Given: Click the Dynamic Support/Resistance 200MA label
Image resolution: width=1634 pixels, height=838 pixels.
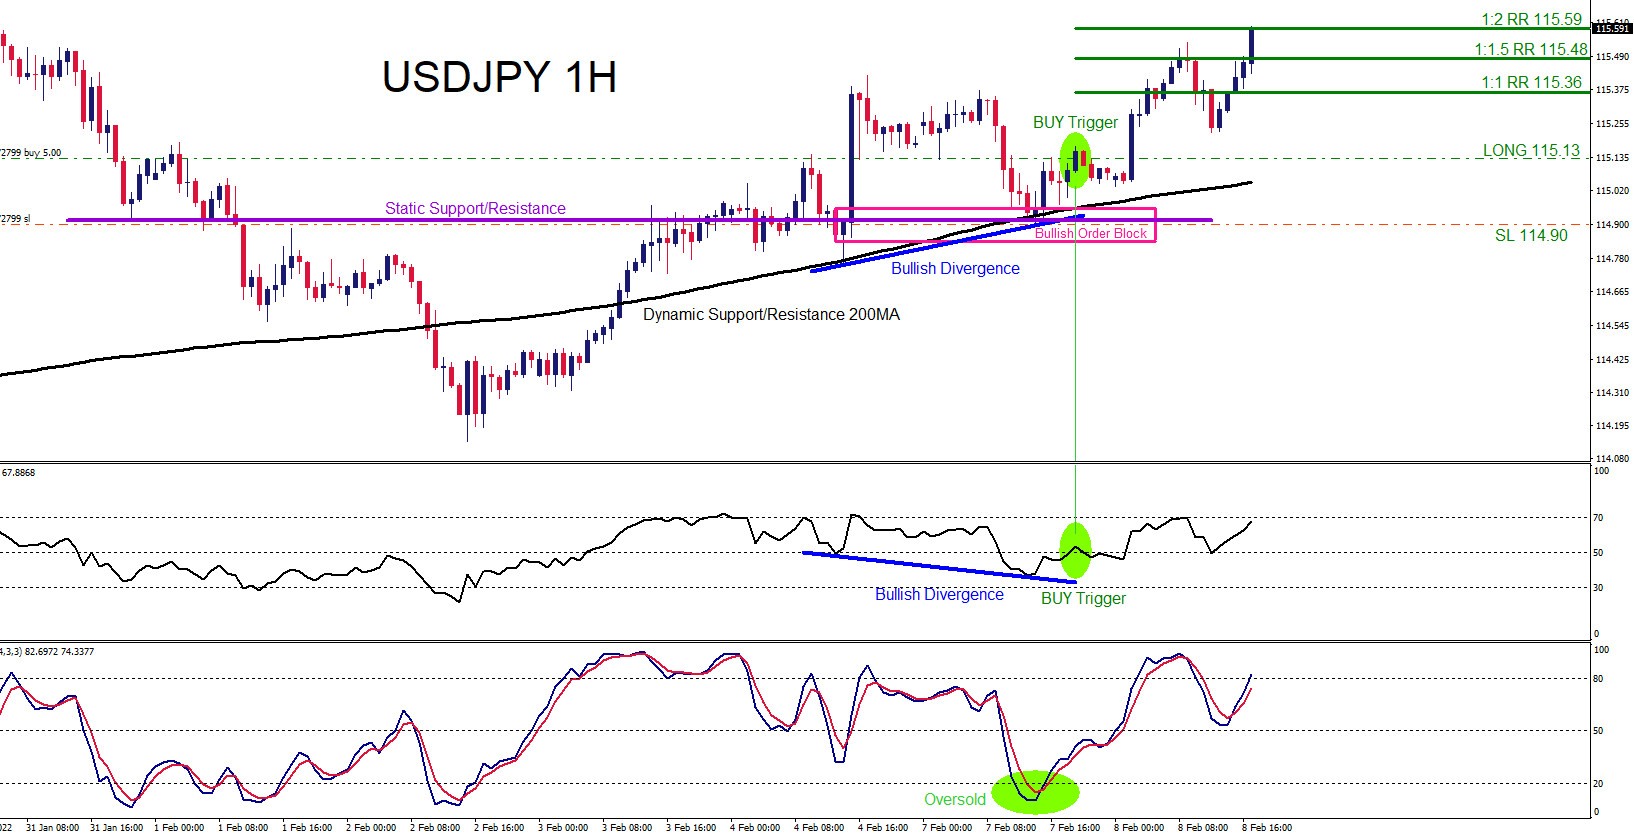Looking at the screenshot, I should tap(771, 314).
